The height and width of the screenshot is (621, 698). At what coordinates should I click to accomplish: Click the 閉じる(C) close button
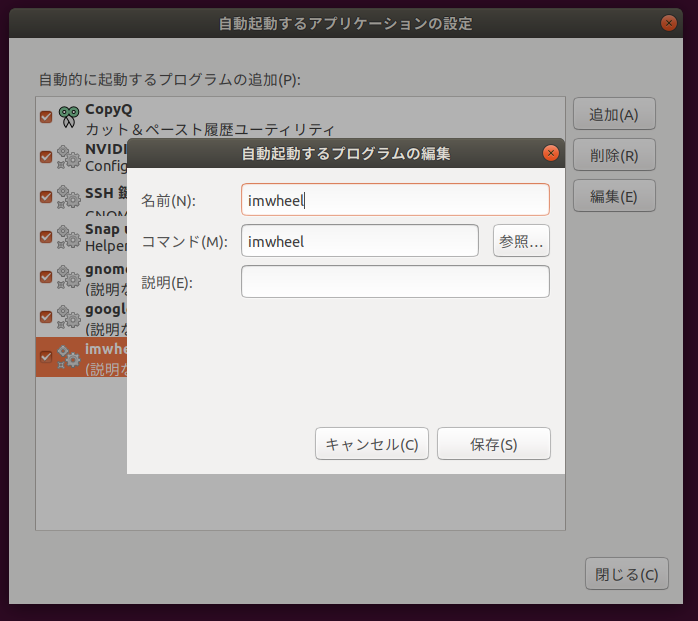pos(626,574)
